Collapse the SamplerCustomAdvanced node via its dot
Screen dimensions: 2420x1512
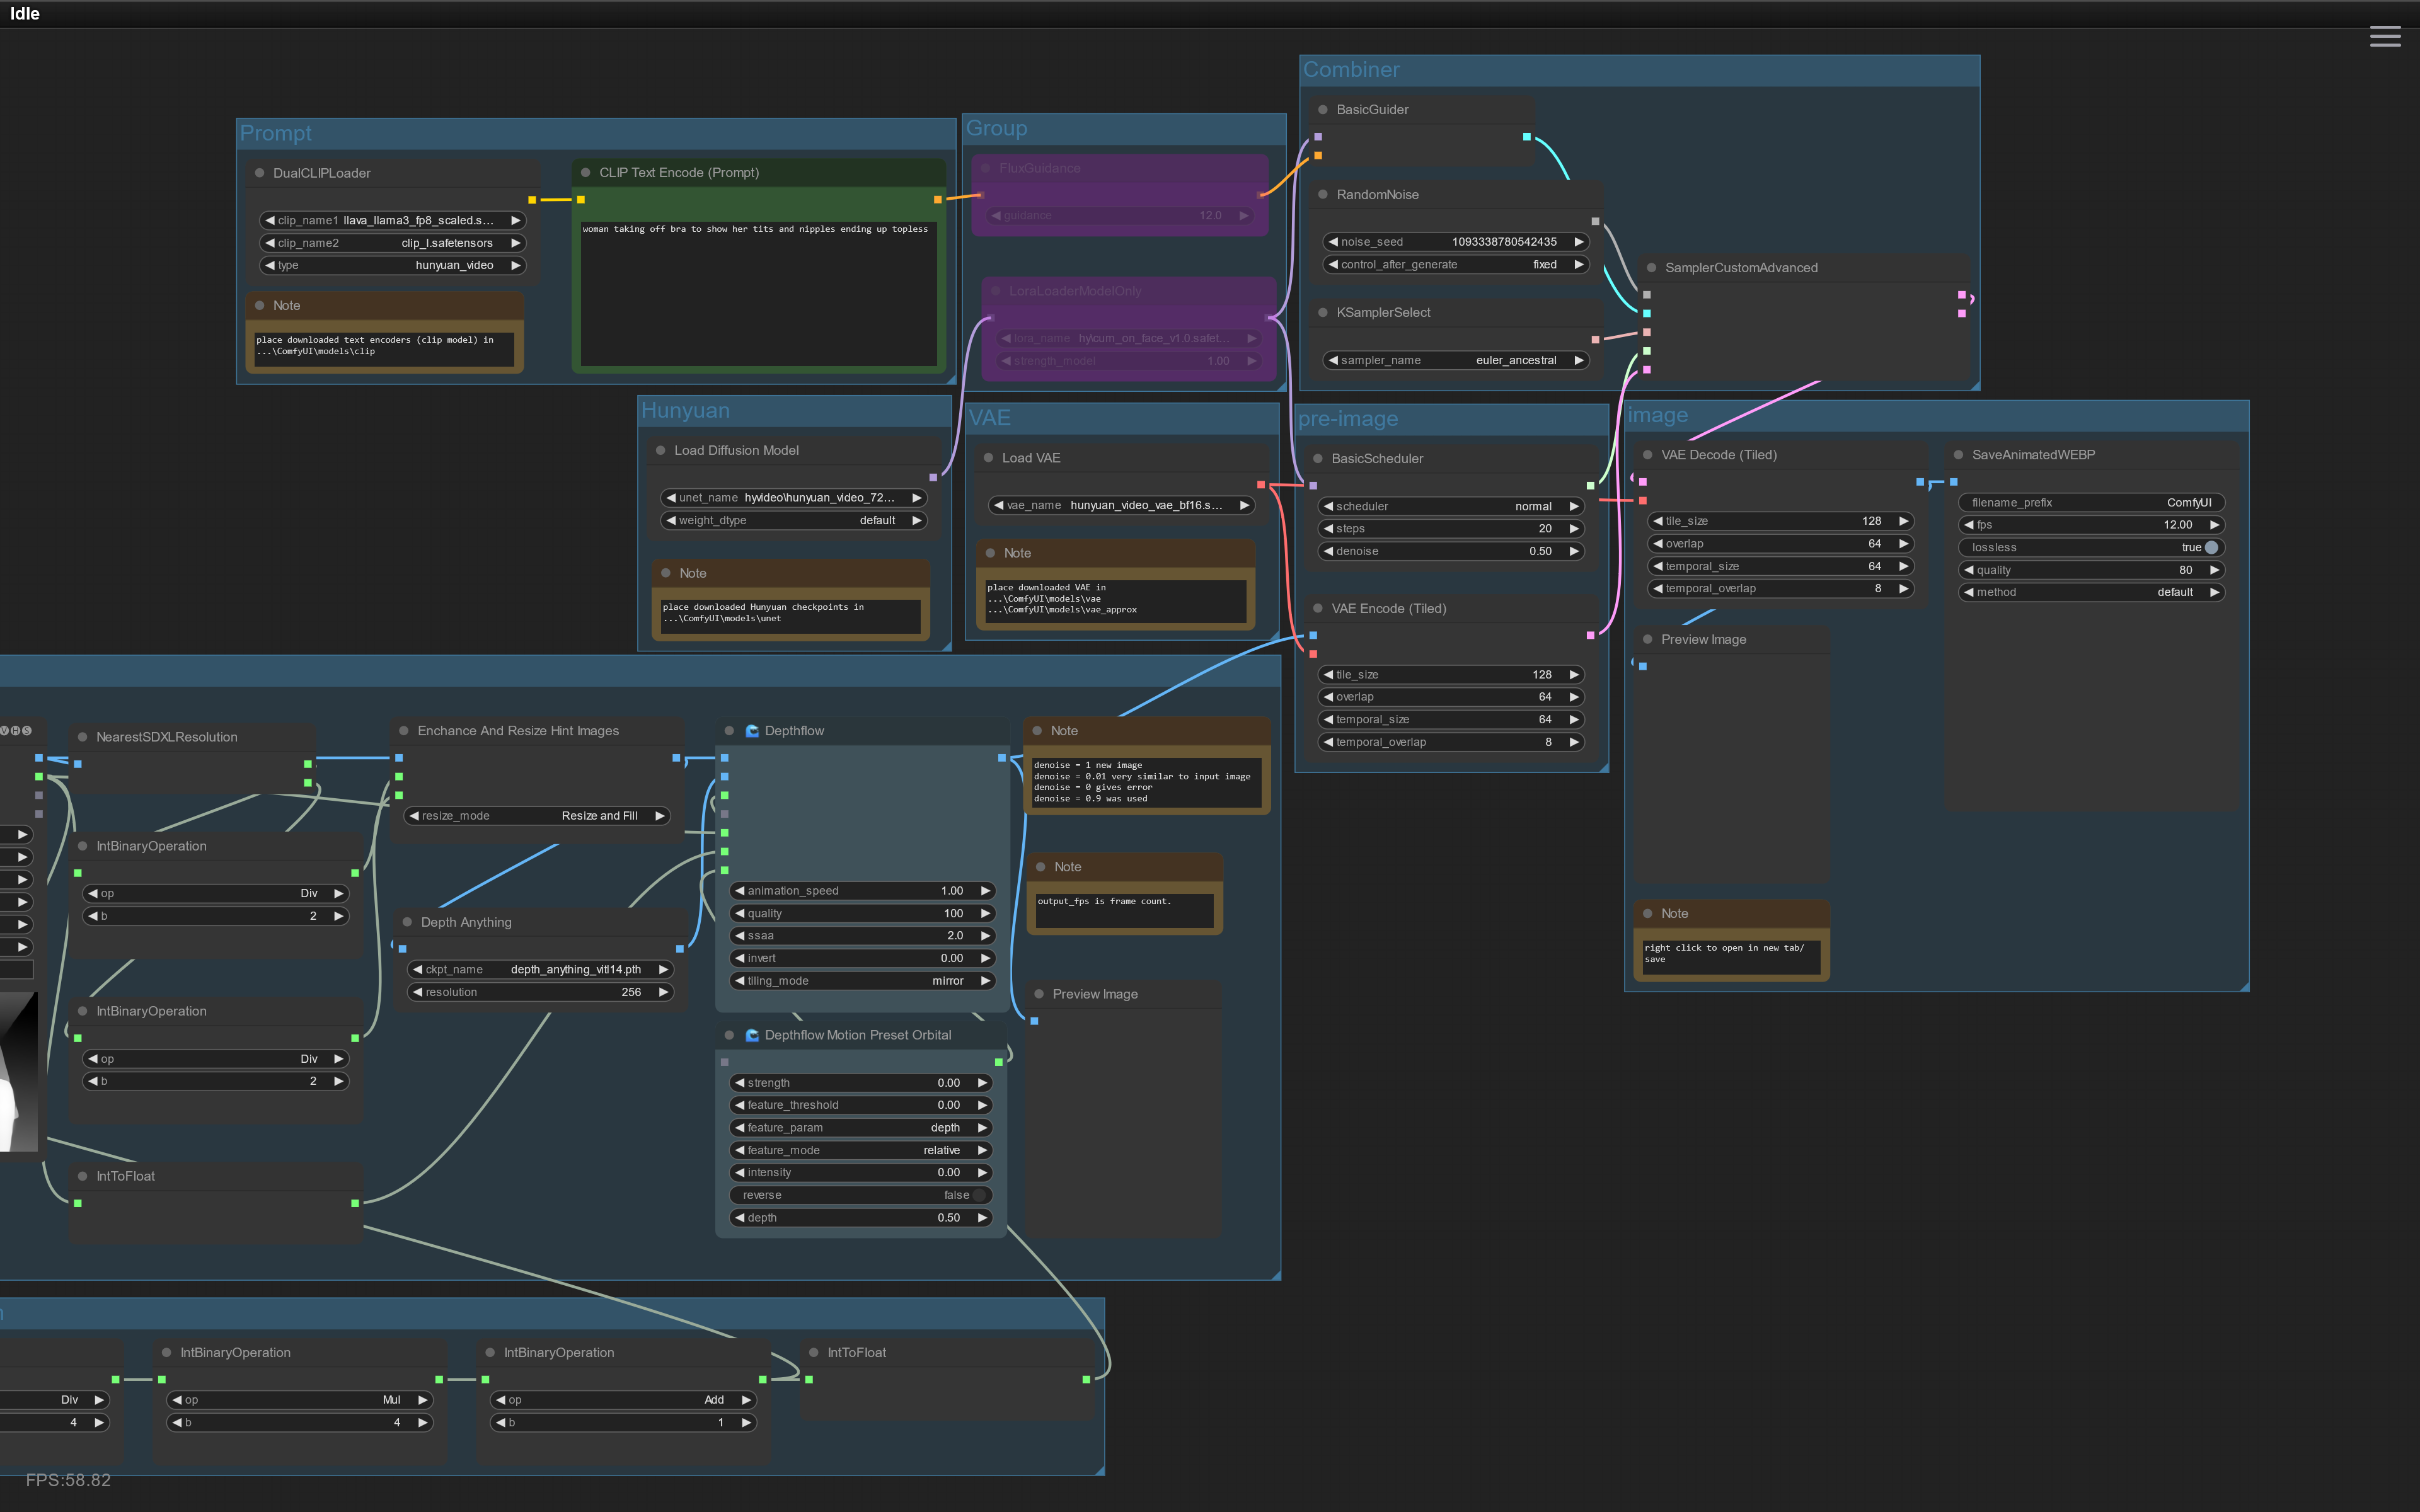tap(1651, 268)
